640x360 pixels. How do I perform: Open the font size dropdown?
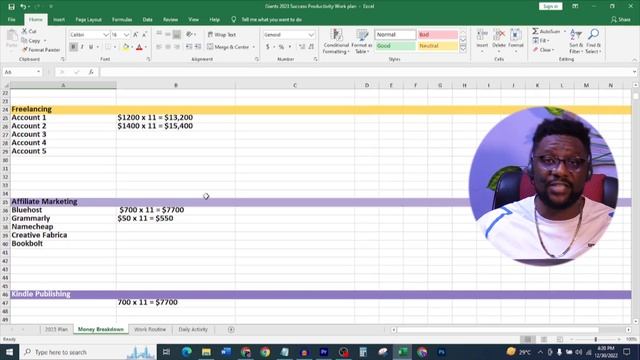[127, 35]
